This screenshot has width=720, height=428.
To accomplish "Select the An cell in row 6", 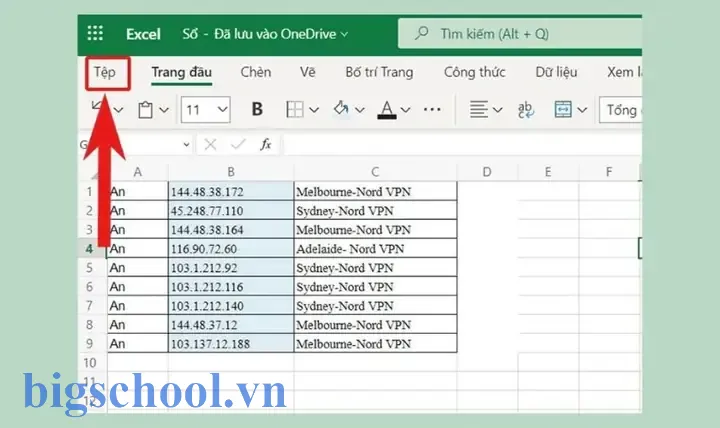I will coord(138,287).
